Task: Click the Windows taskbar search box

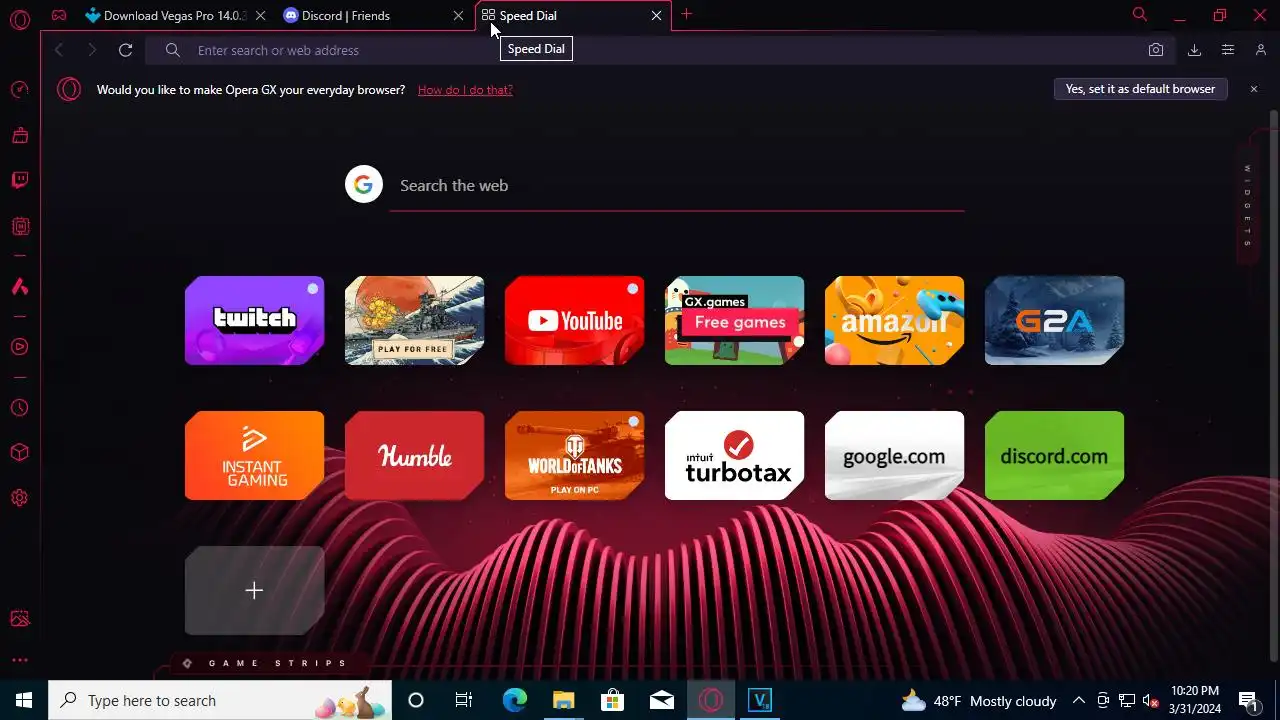Action: [220, 700]
